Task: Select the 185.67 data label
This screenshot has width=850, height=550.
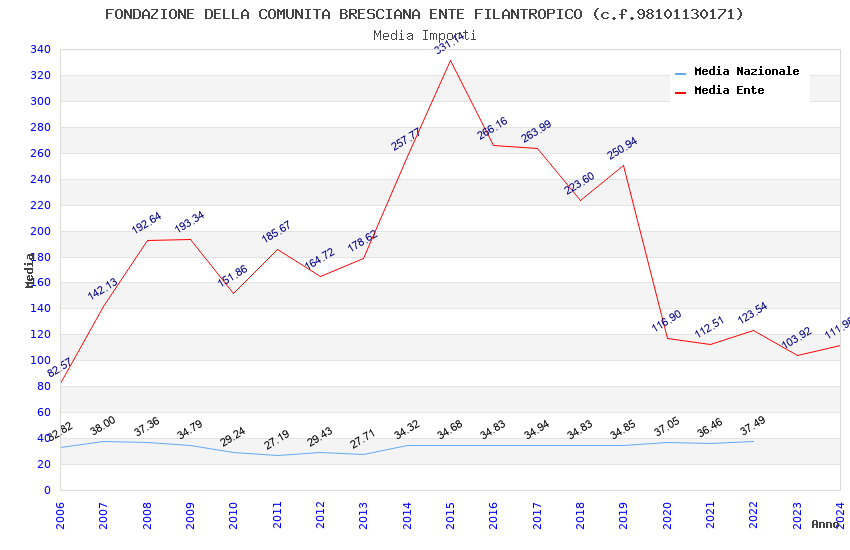Action: coord(276,231)
